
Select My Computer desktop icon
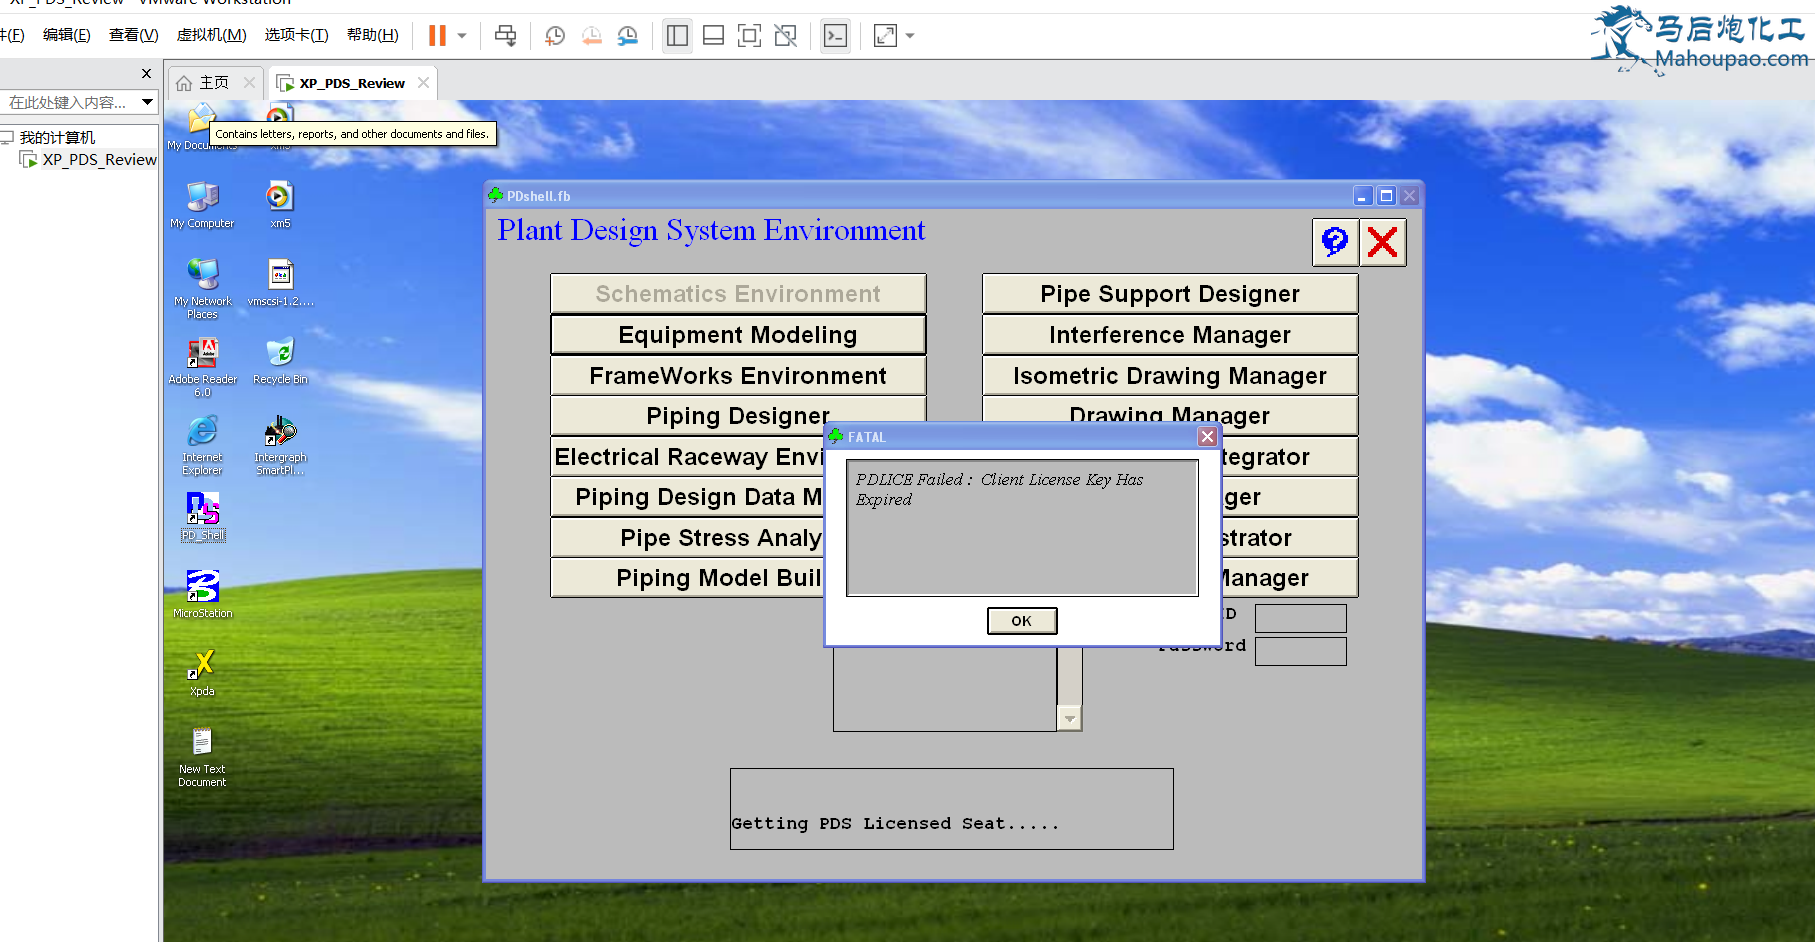pos(202,205)
